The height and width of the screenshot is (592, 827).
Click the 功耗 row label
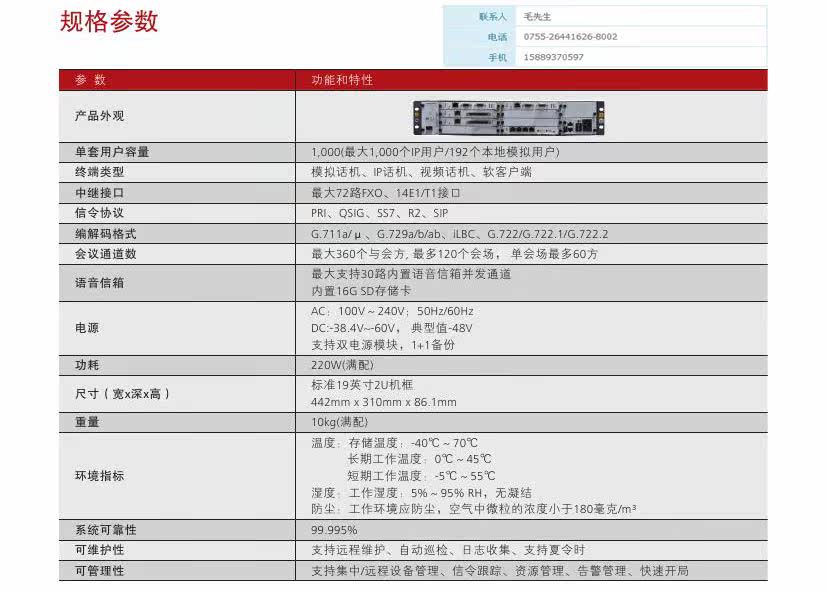[x=86, y=365]
